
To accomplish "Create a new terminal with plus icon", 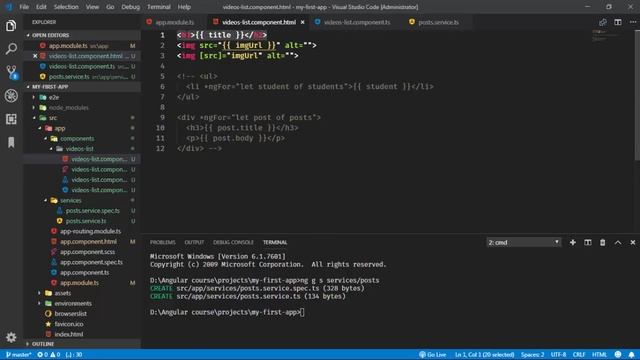I will pyautogui.click(x=573, y=242).
